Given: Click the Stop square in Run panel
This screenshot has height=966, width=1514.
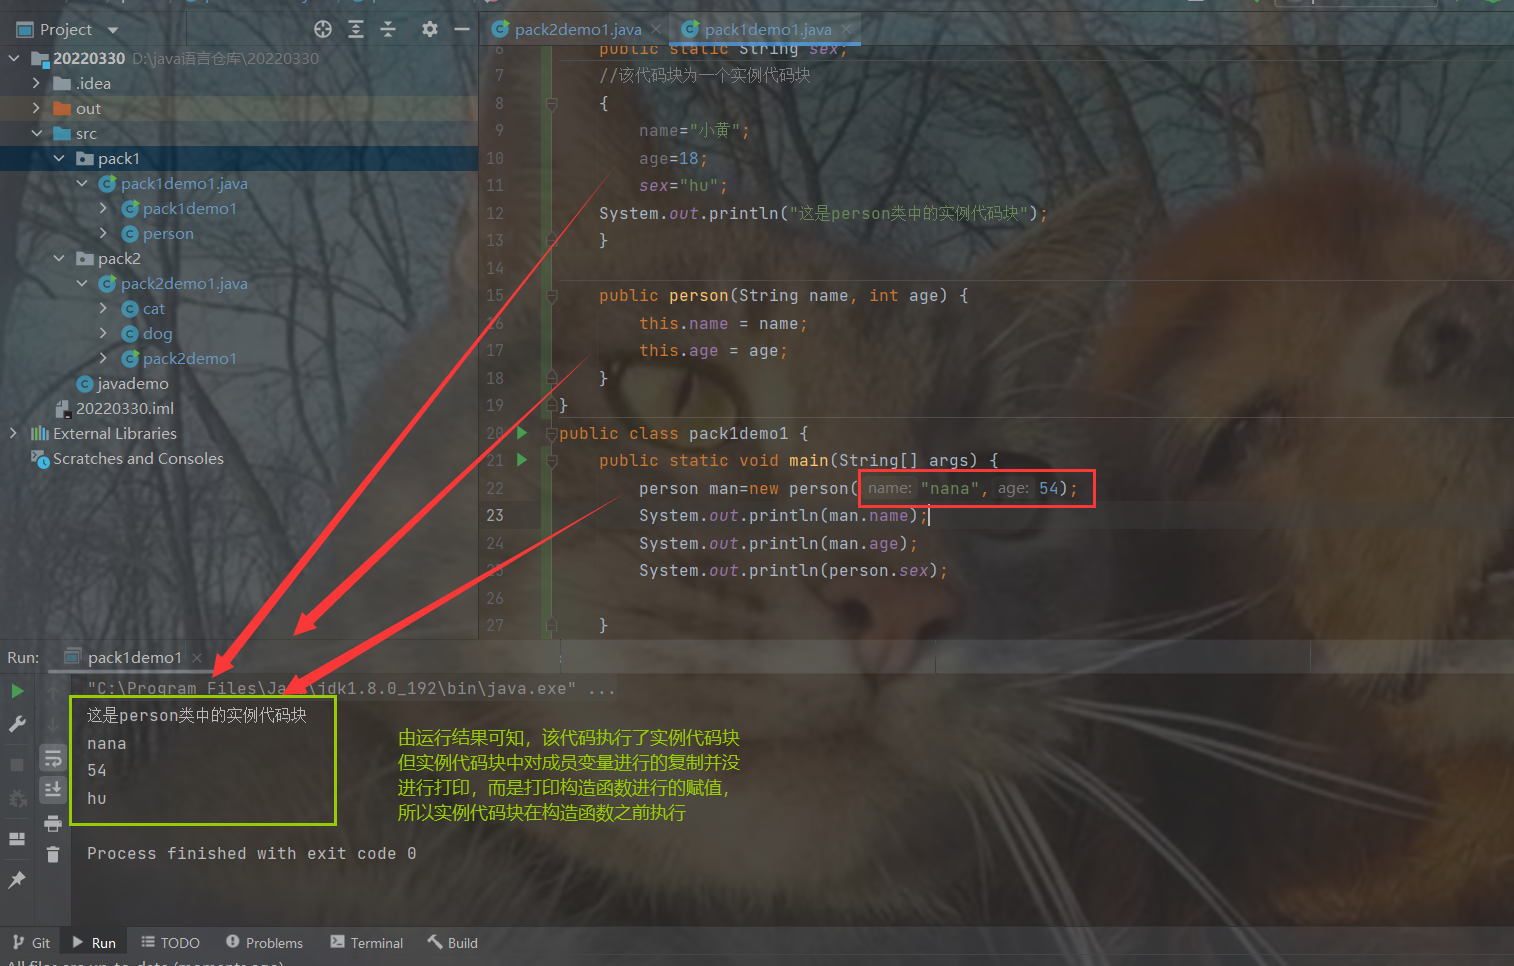Looking at the screenshot, I should pyautogui.click(x=17, y=765).
